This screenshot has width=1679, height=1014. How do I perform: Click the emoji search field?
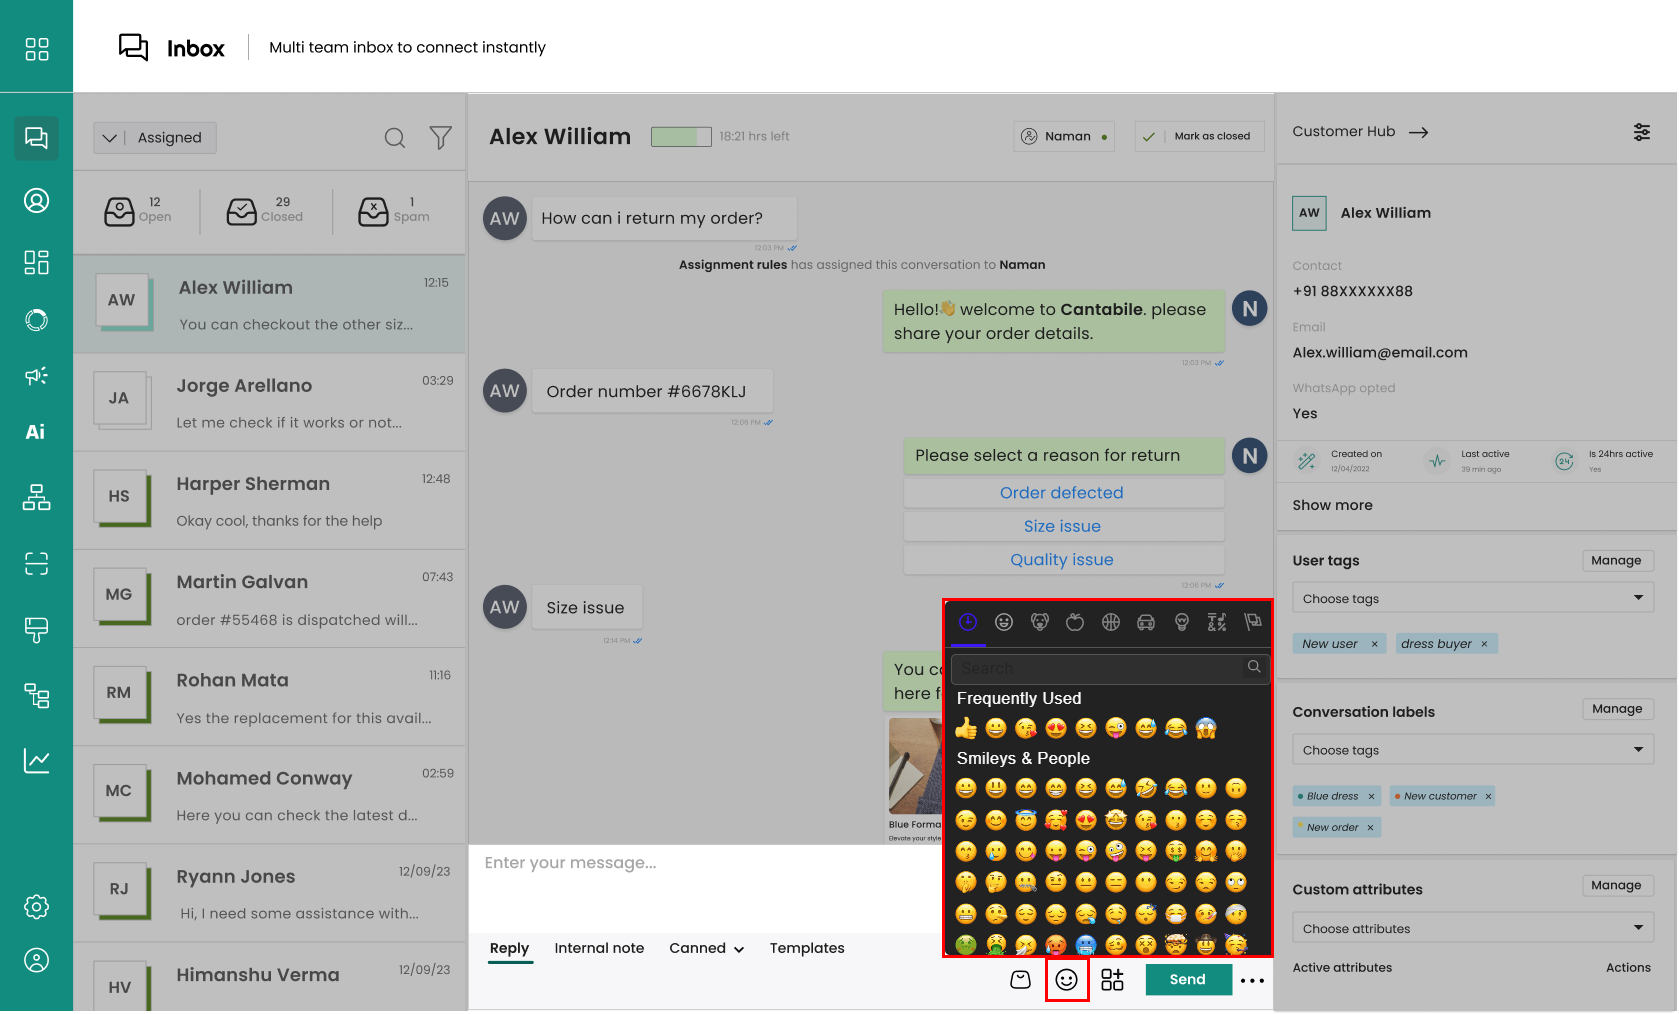pos(1098,668)
